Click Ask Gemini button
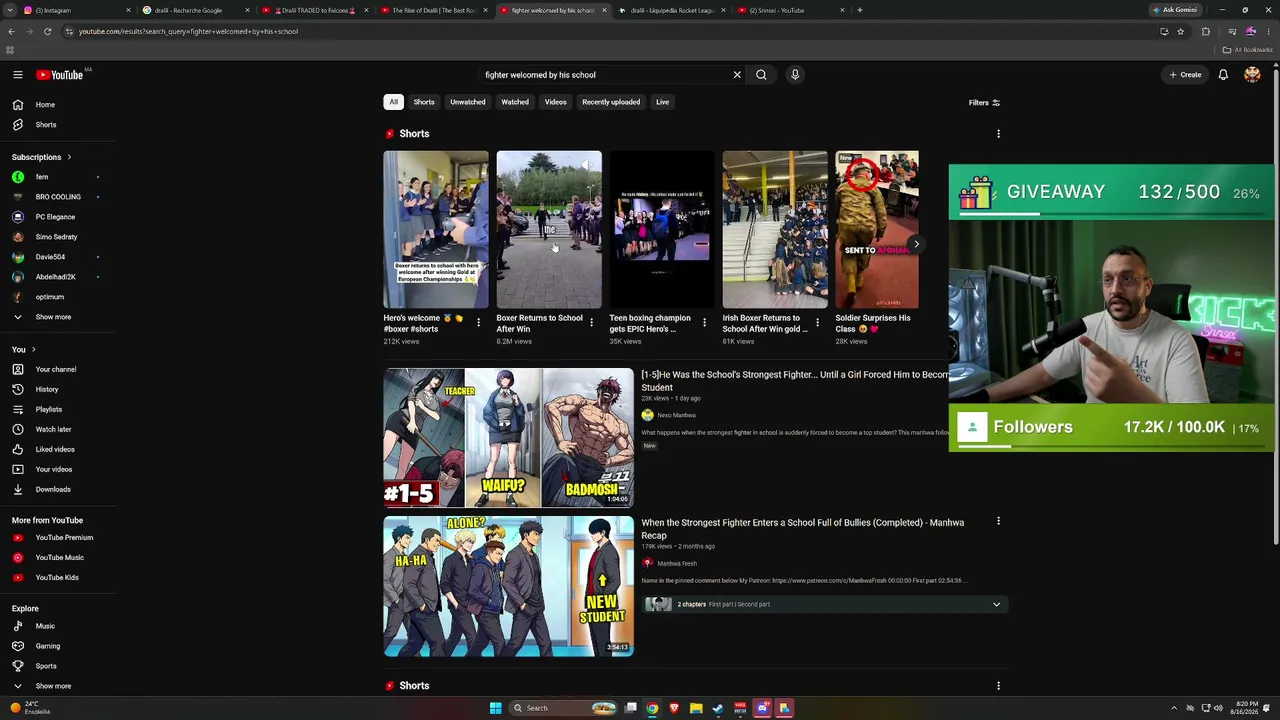 pyautogui.click(x=1175, y=10)
